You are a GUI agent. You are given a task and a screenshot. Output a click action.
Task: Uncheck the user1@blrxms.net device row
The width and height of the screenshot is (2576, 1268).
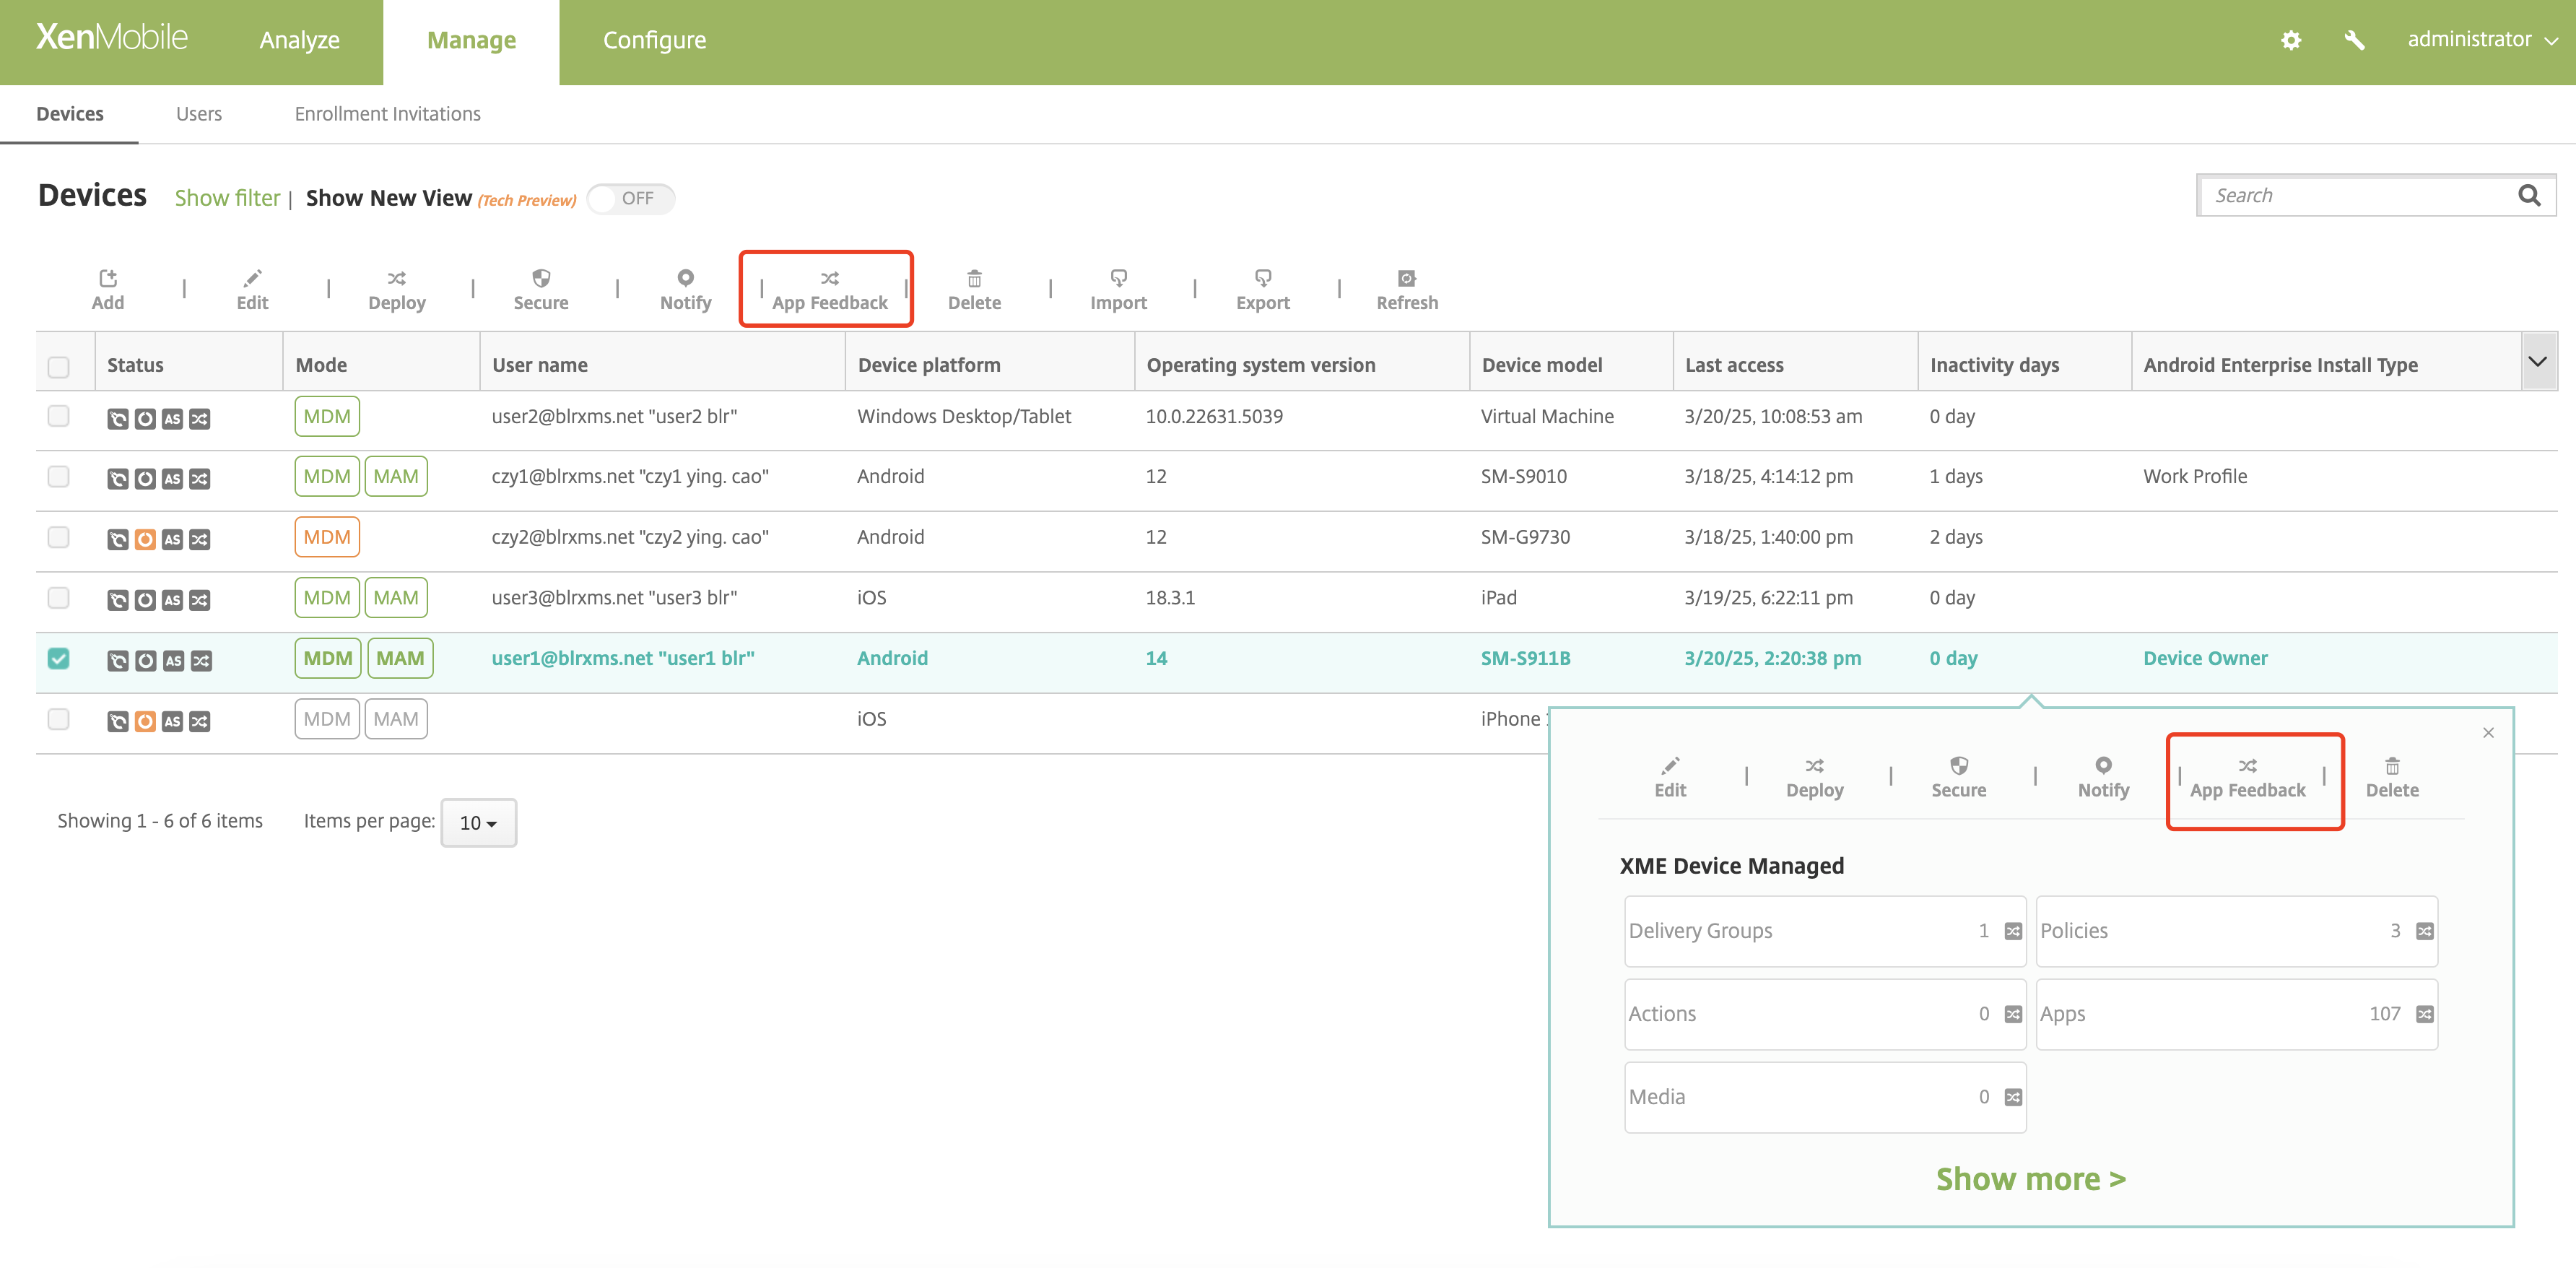[x=59, y=658]
